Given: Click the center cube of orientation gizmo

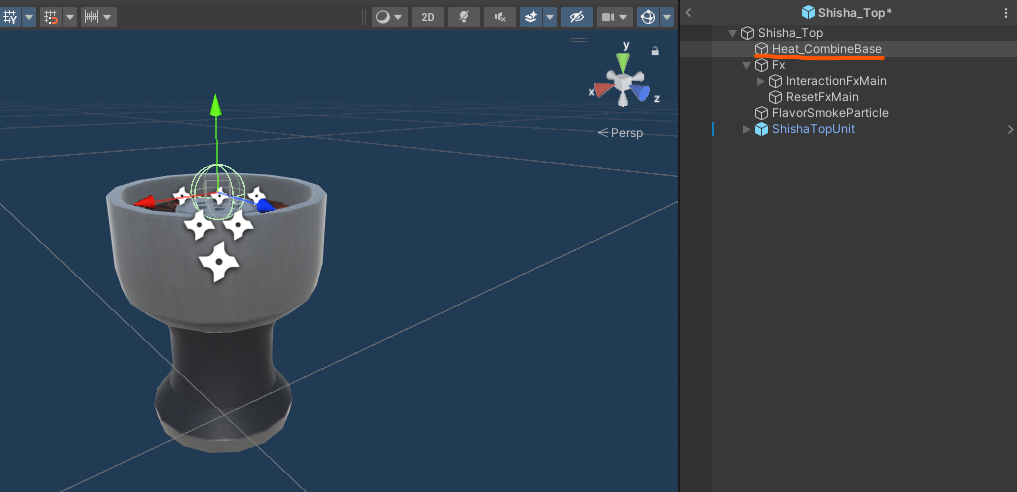Looking at the screenshot, I should [x=623, y=82].
